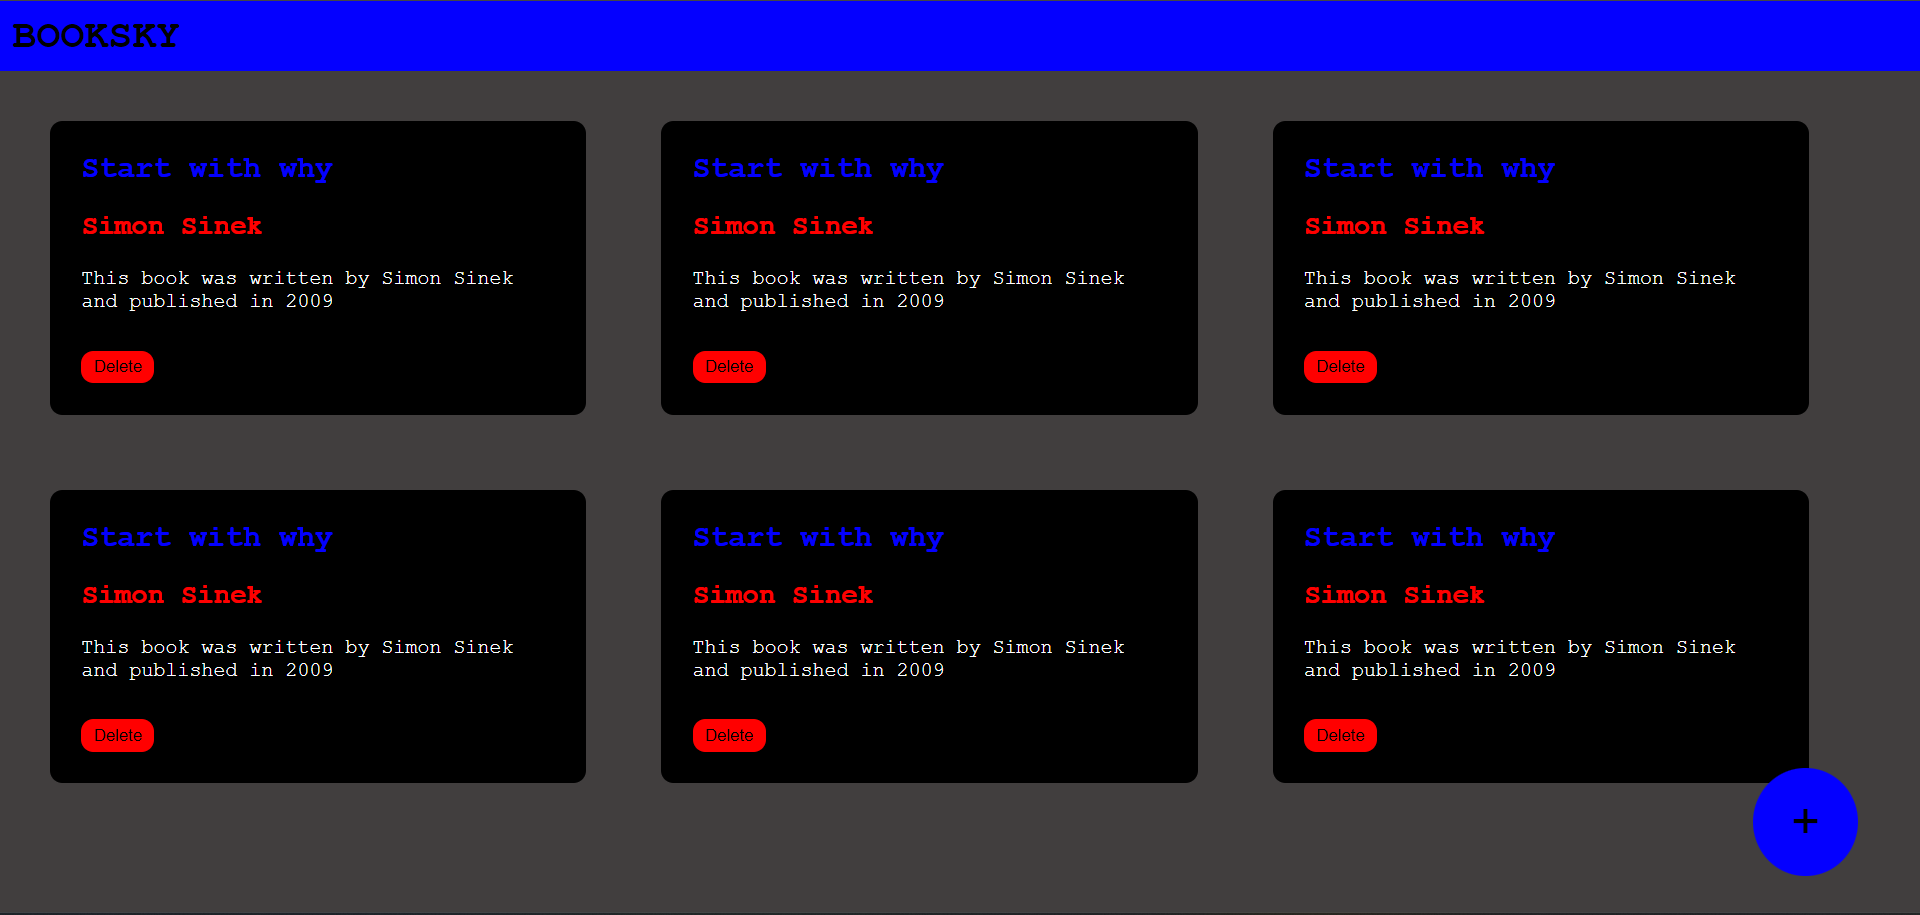The height and width of the screenshot is (915, 1920).
Task: Delete the book in the top-left card
Action: coord(118,367)
